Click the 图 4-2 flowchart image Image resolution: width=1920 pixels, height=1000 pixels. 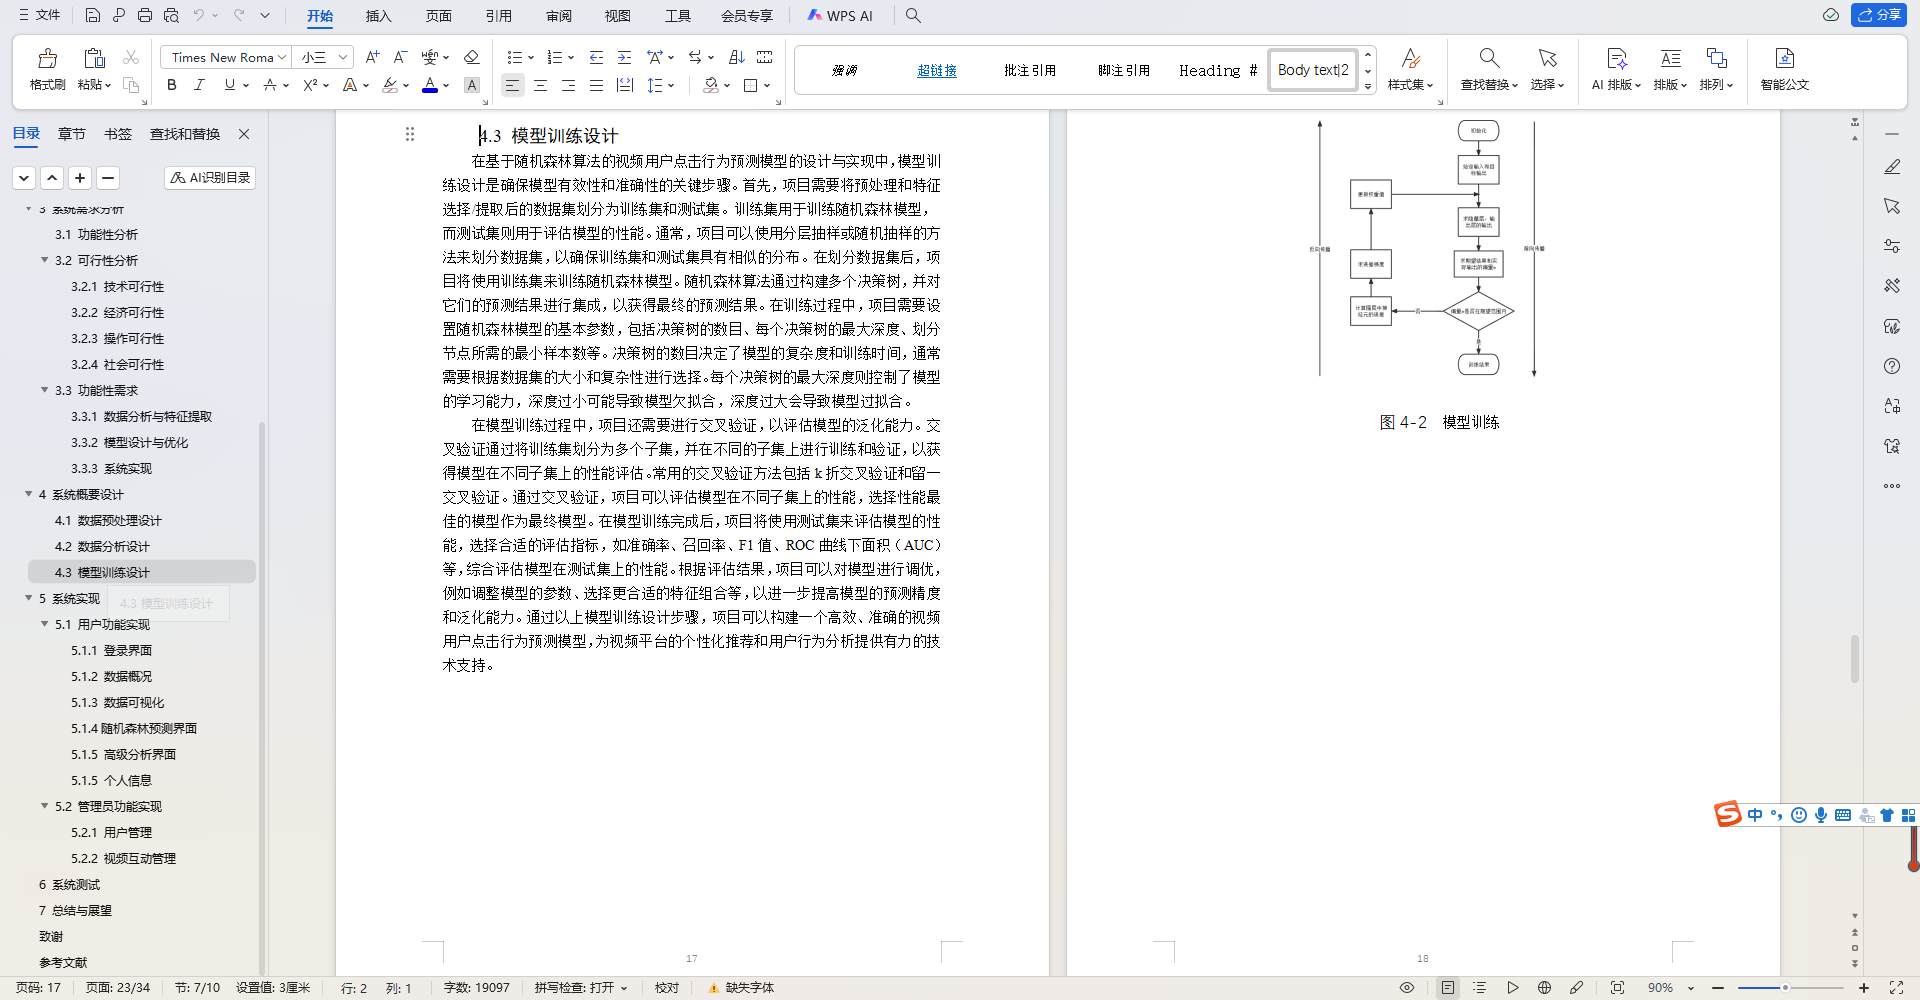coord(1427,248)
